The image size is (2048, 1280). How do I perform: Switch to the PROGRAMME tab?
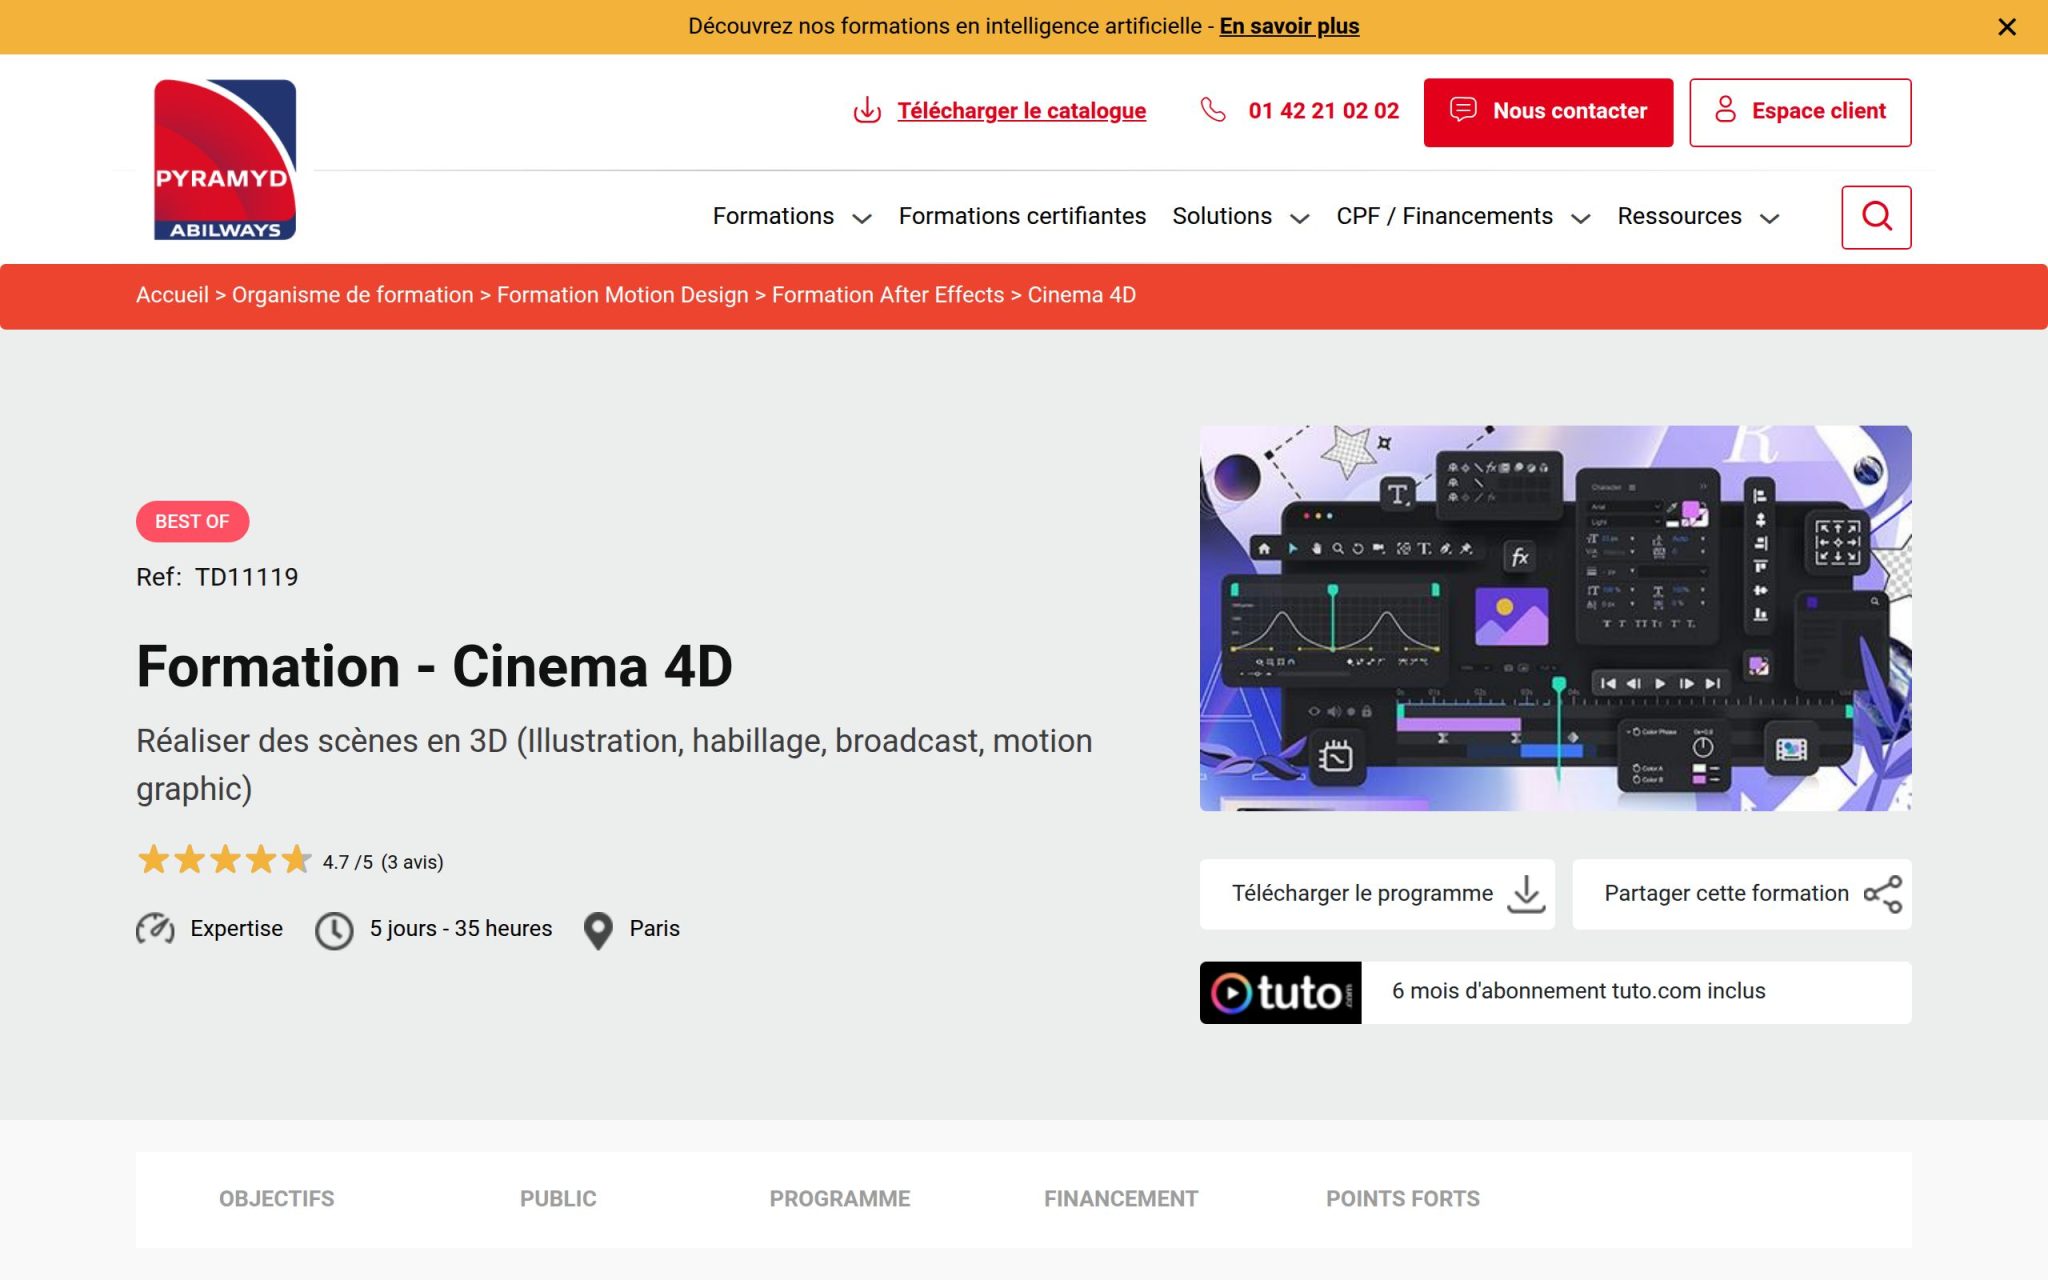coord(840,1199)
